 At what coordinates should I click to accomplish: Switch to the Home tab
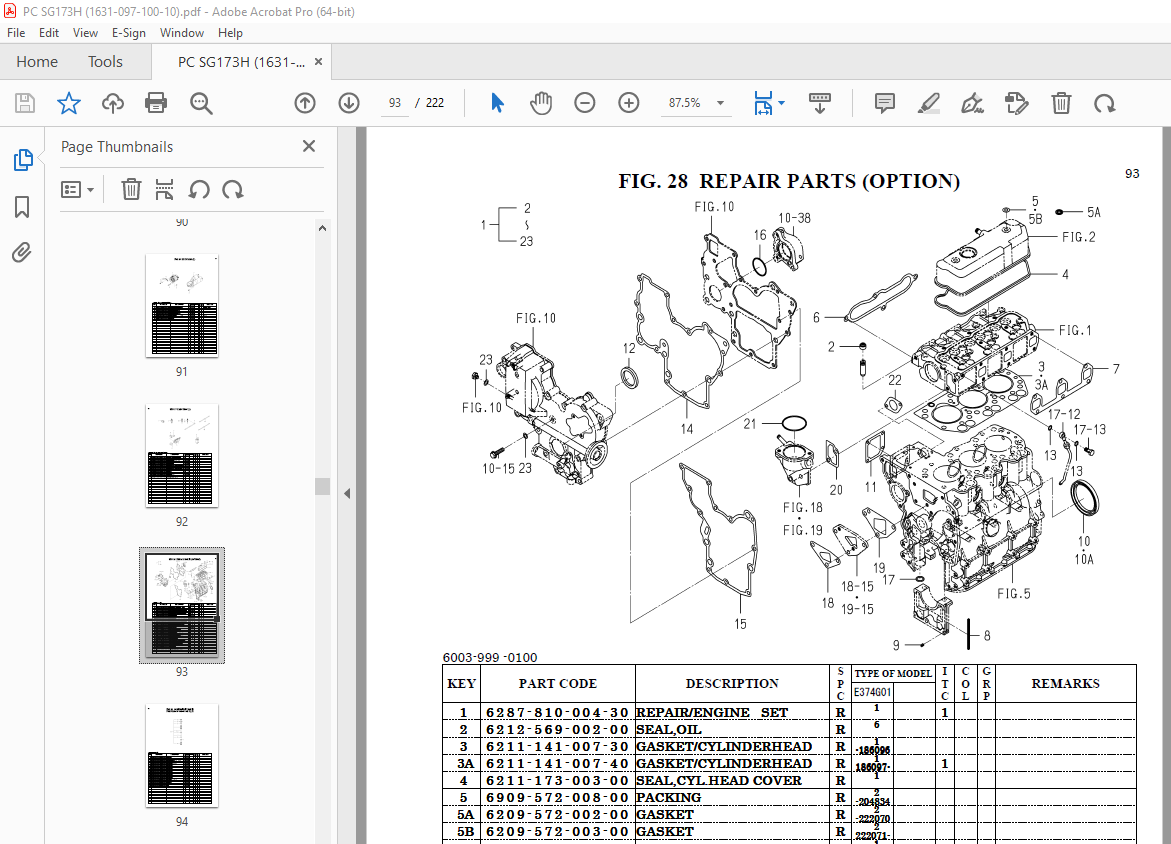click(x=37, y=62)
